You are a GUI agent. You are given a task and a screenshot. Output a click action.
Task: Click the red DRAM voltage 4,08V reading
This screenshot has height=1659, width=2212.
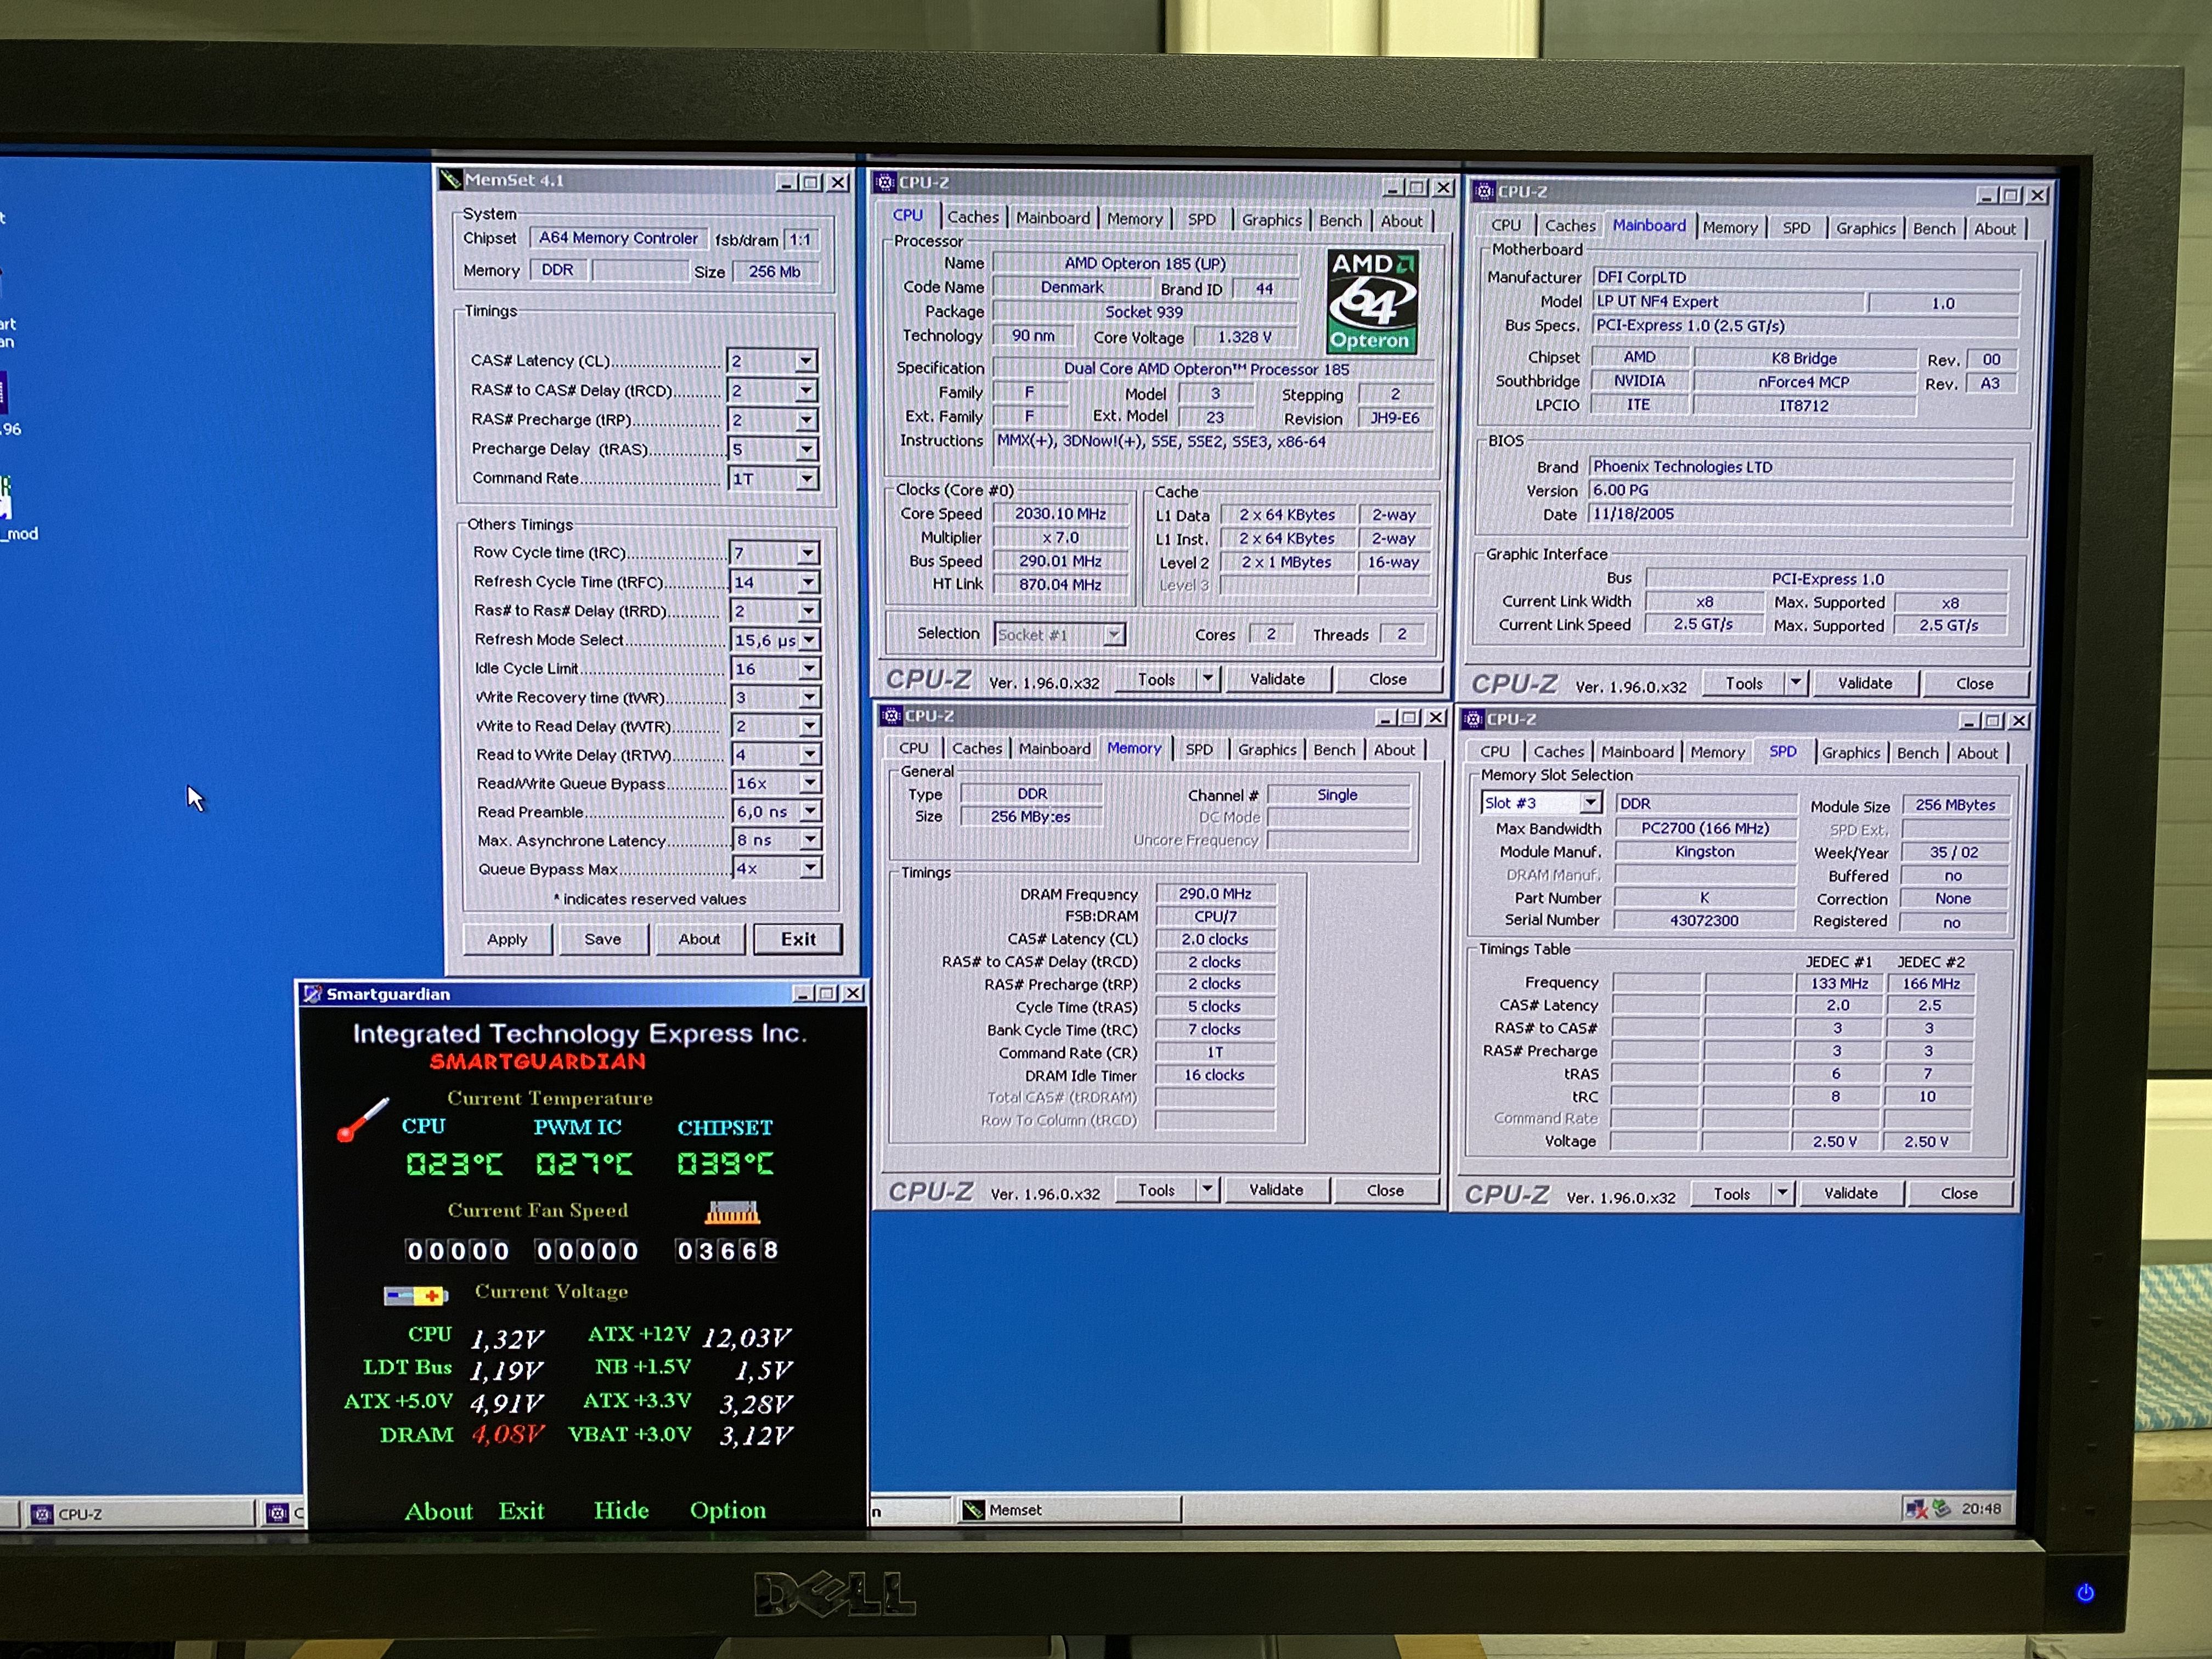(508, 1434)
